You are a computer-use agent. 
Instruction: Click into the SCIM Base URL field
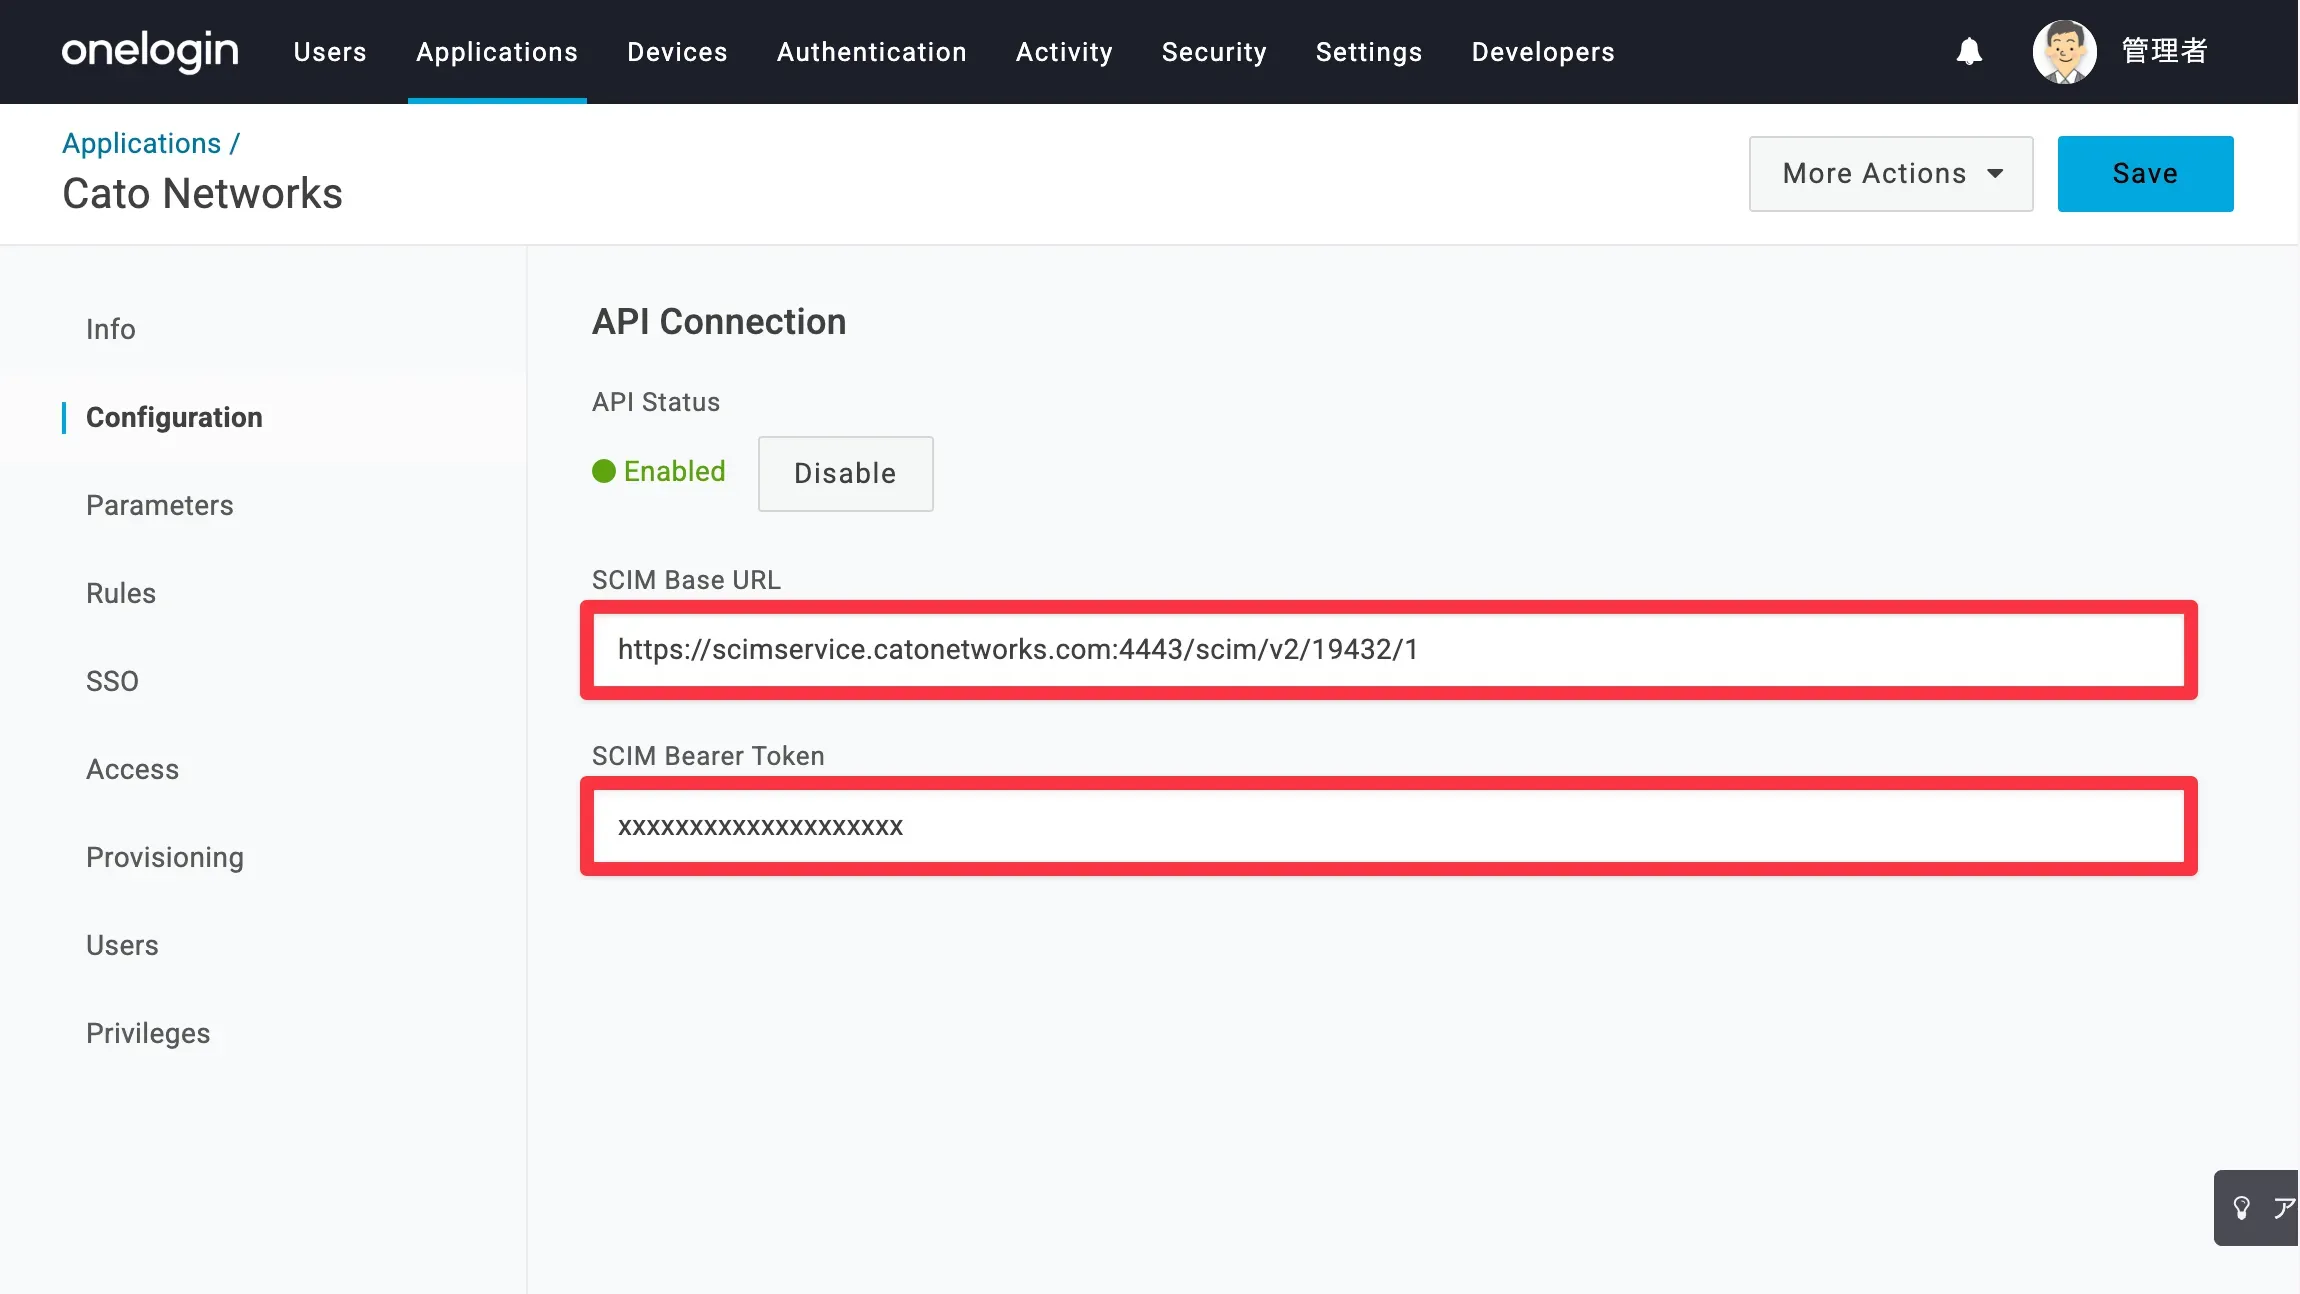click(1388, 650)
